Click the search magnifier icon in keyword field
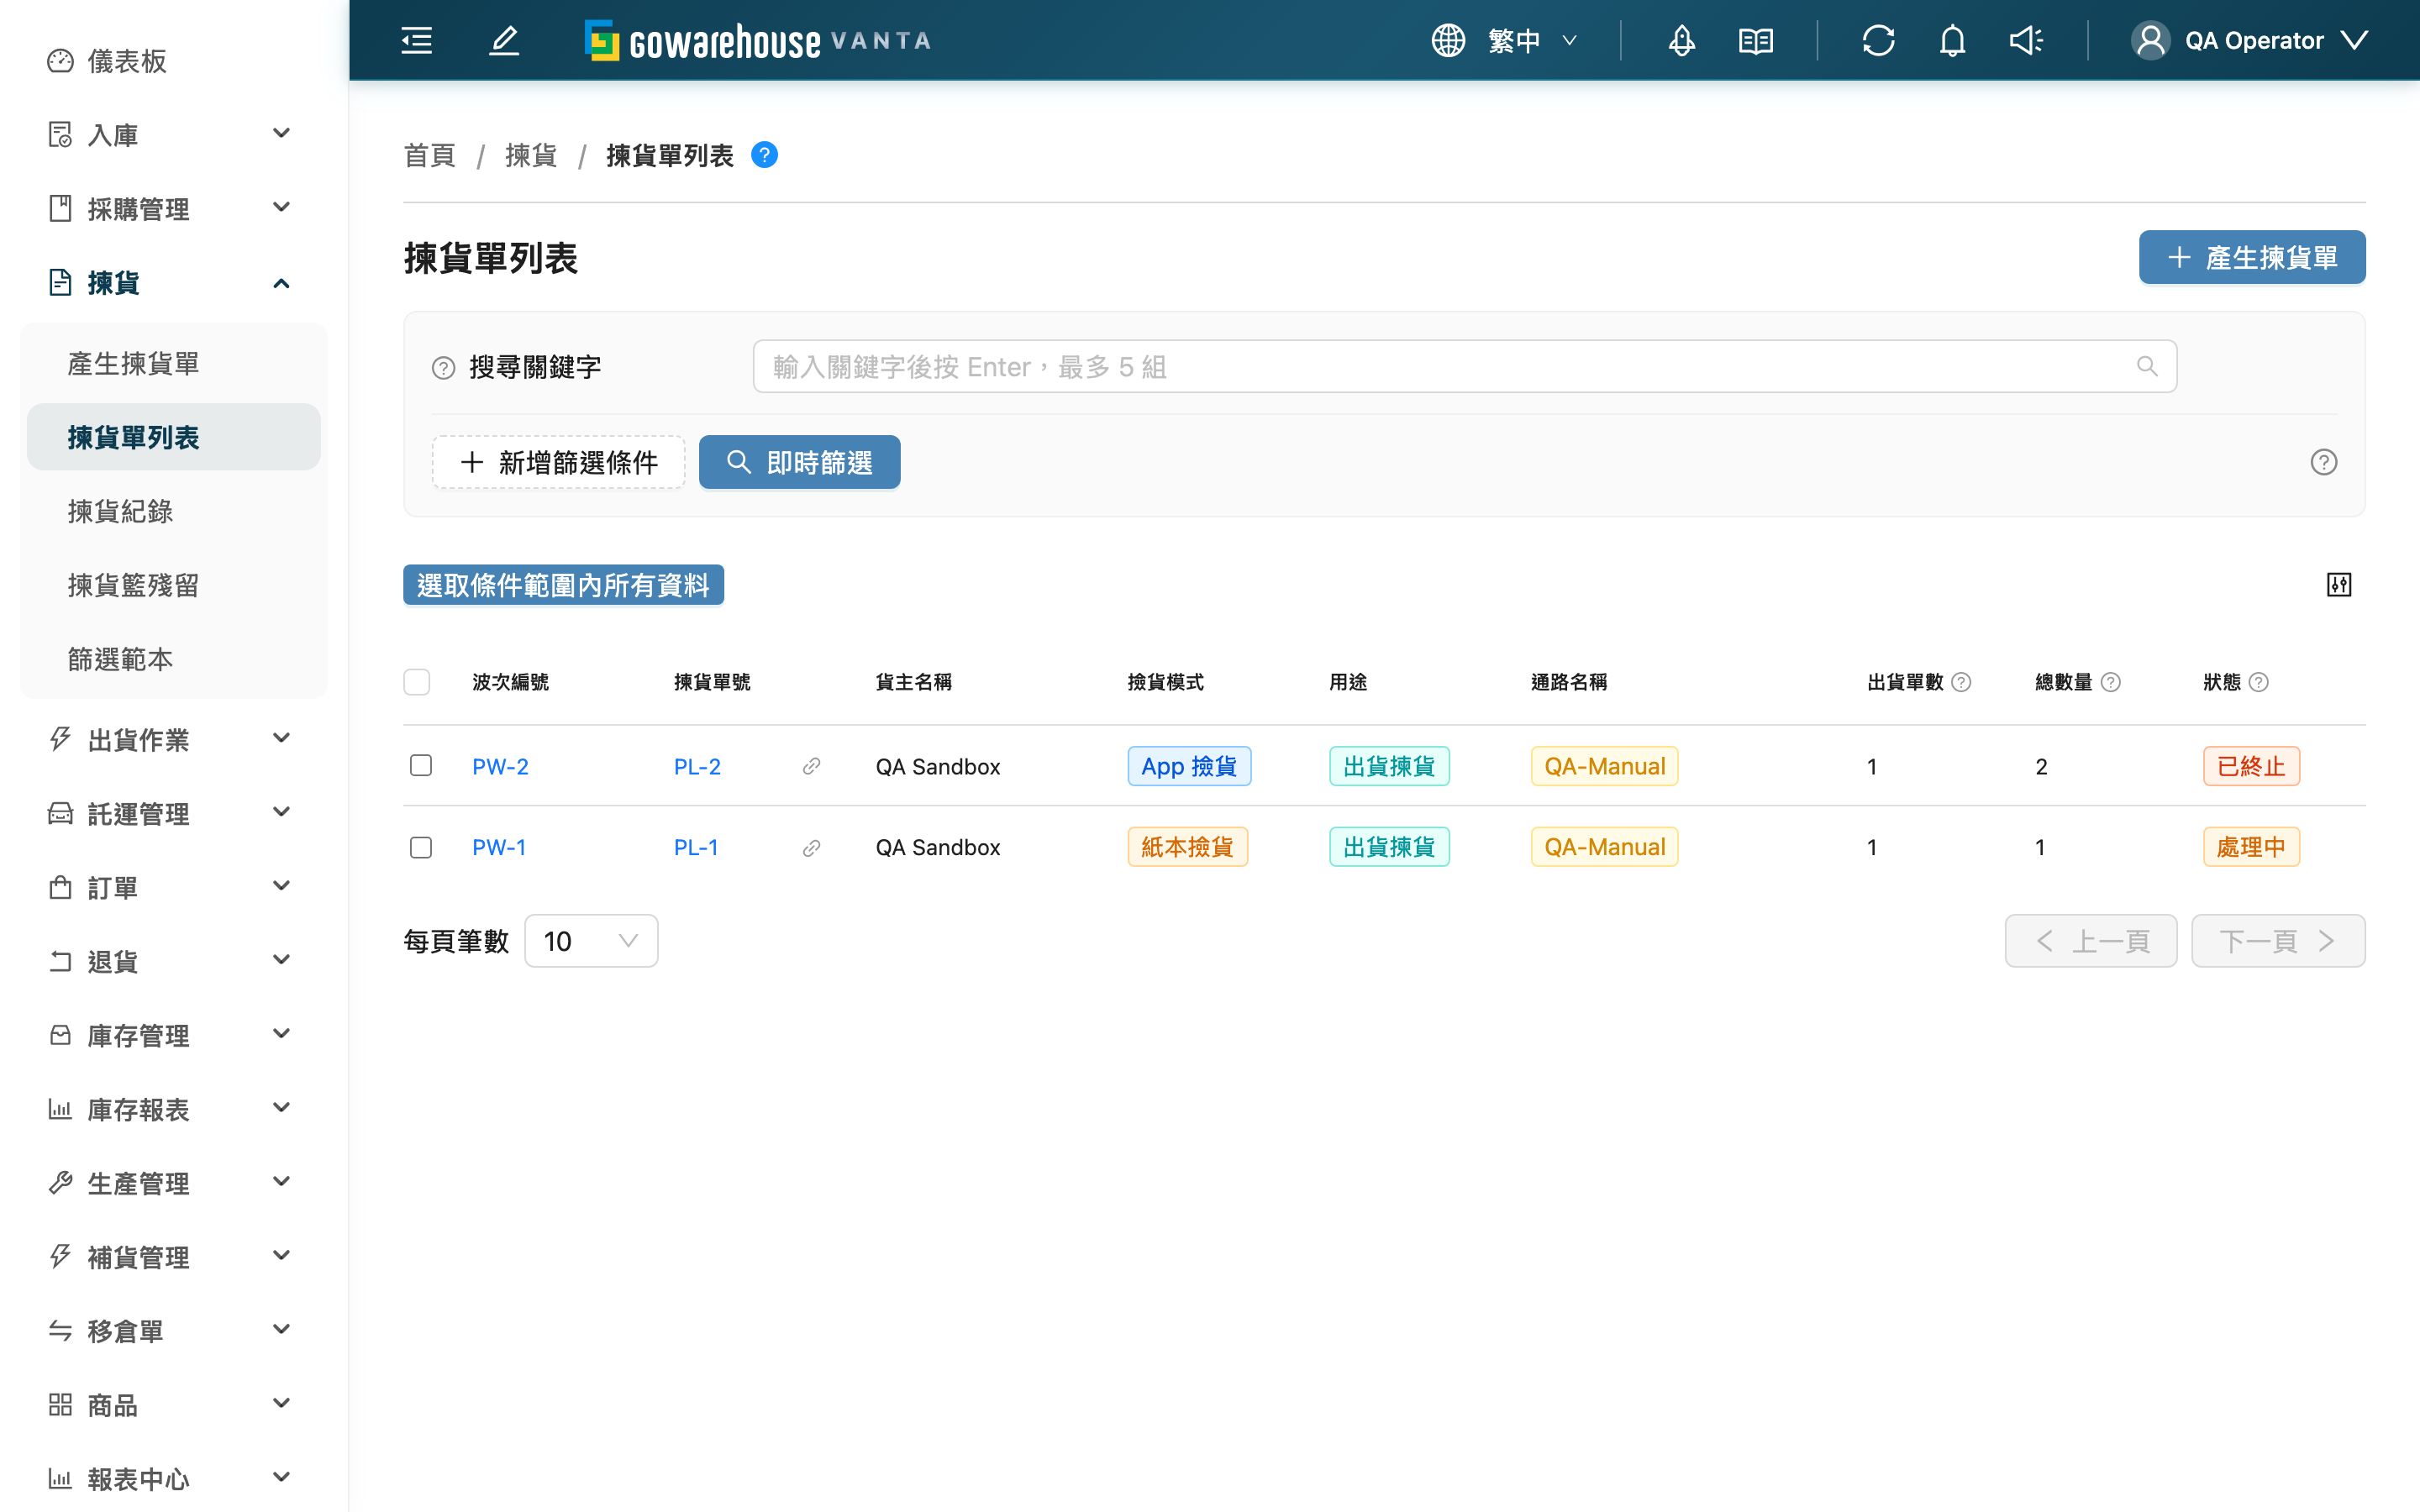2420x1512 pixels. 2146,366
